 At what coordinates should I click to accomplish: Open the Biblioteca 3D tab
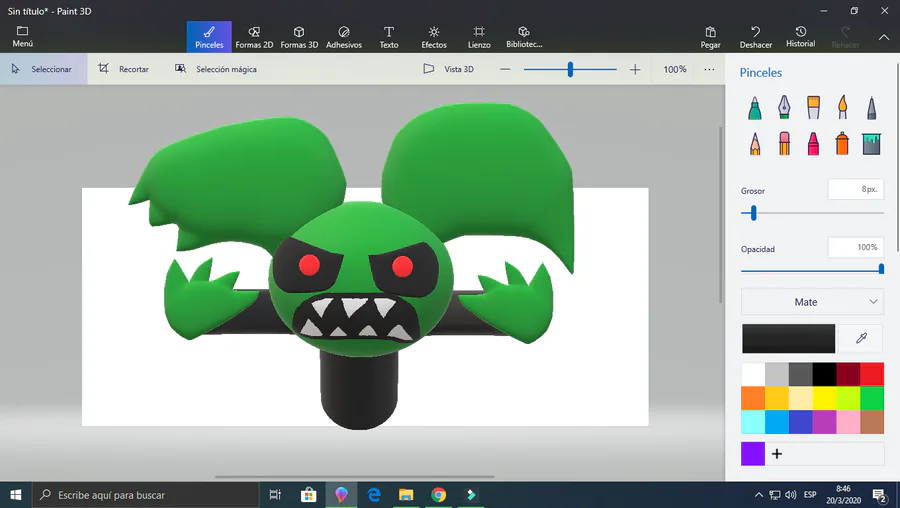pyautogui.click(x=524, y=37)
